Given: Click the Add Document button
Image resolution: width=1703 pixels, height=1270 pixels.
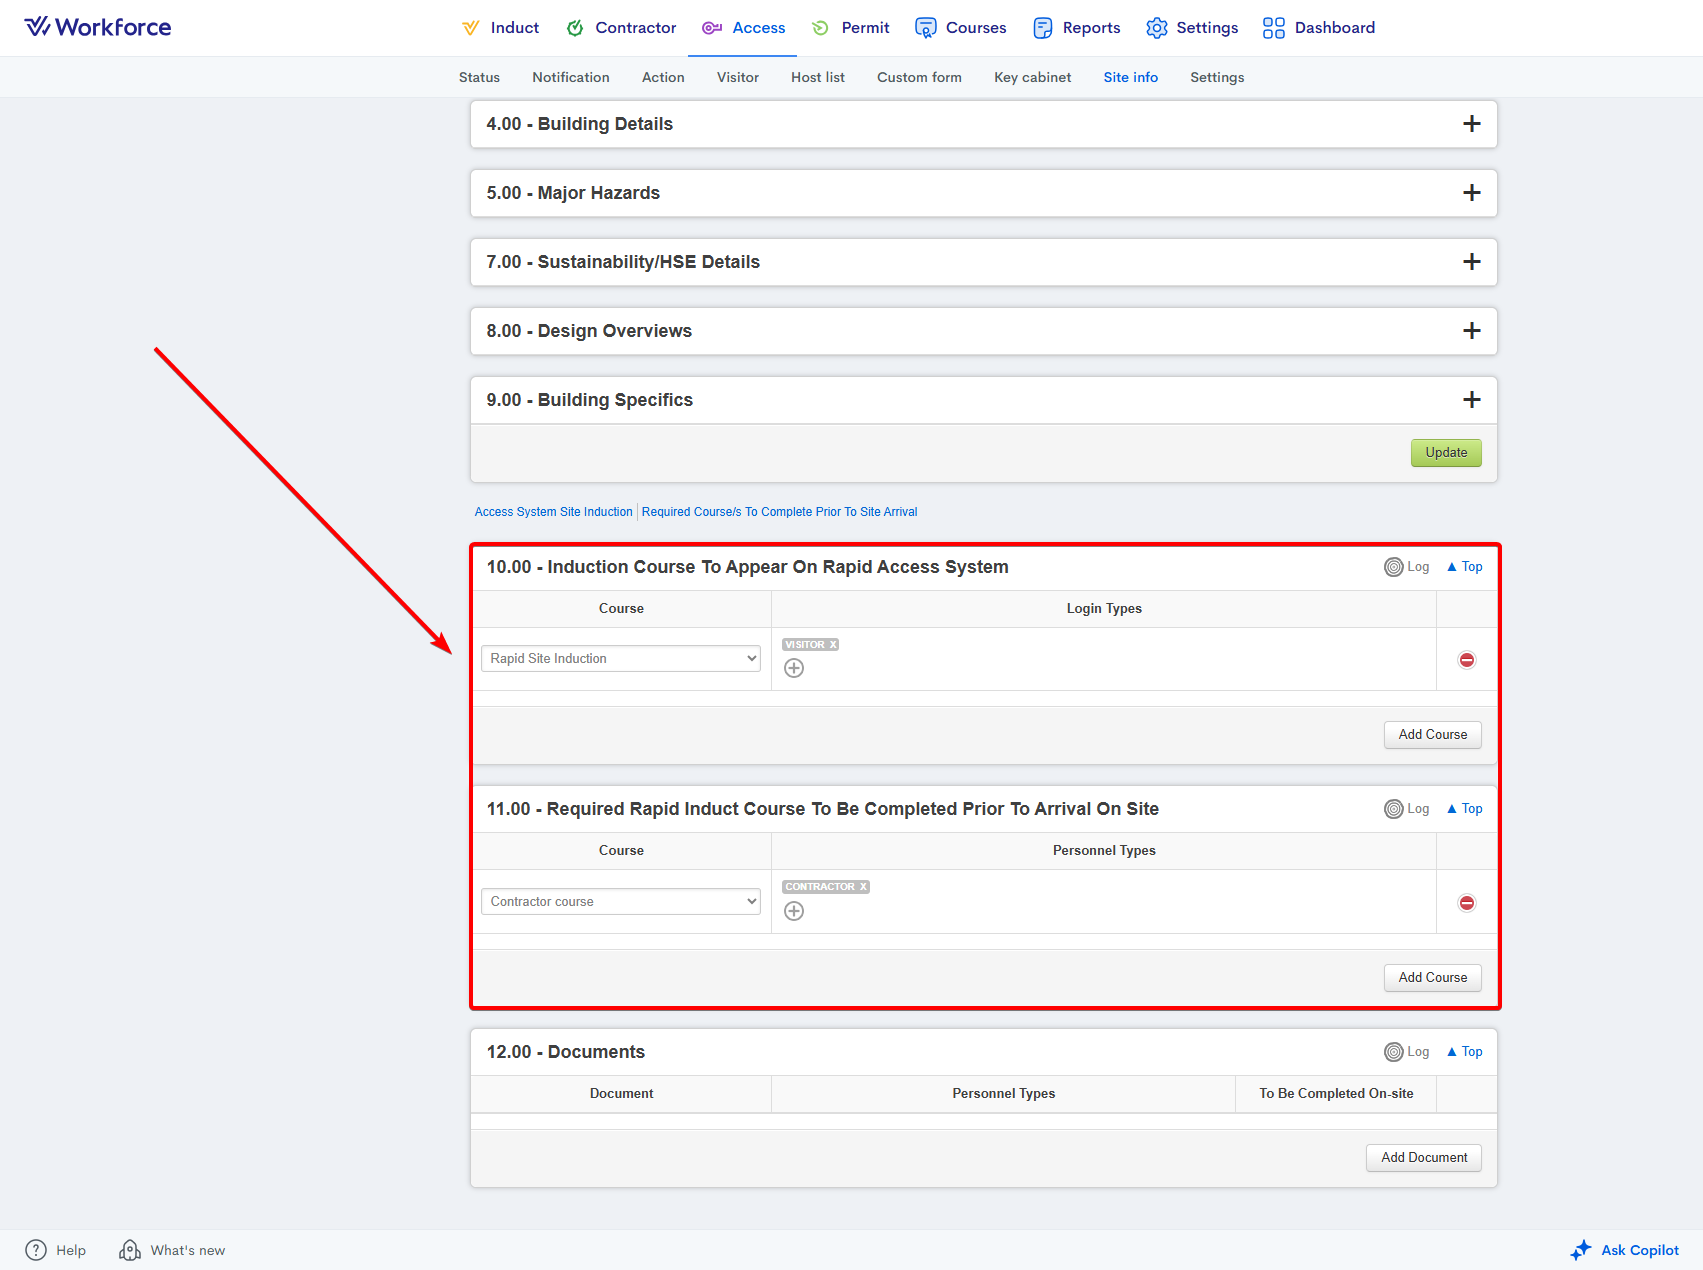Looking at the screenshot, I should point(1423,1158).
